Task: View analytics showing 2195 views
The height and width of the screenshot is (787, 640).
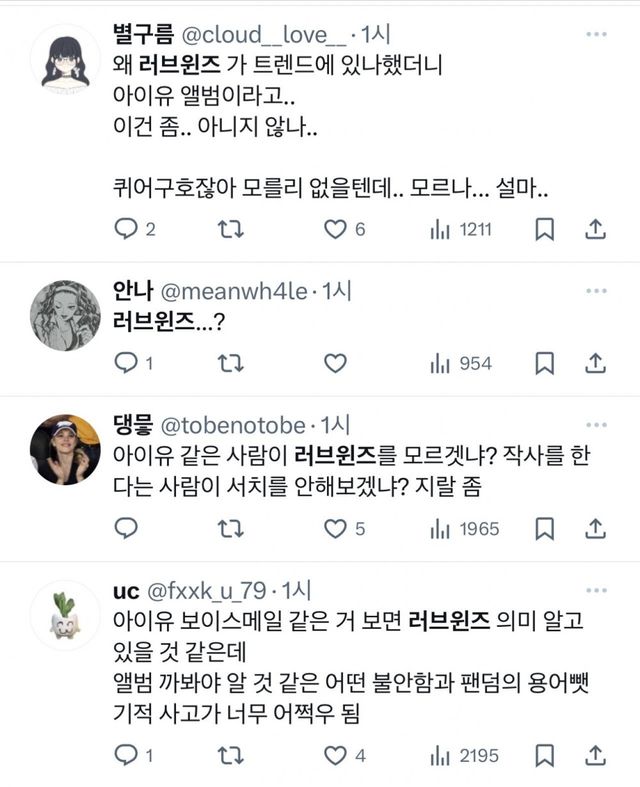Action: [464, 754]
